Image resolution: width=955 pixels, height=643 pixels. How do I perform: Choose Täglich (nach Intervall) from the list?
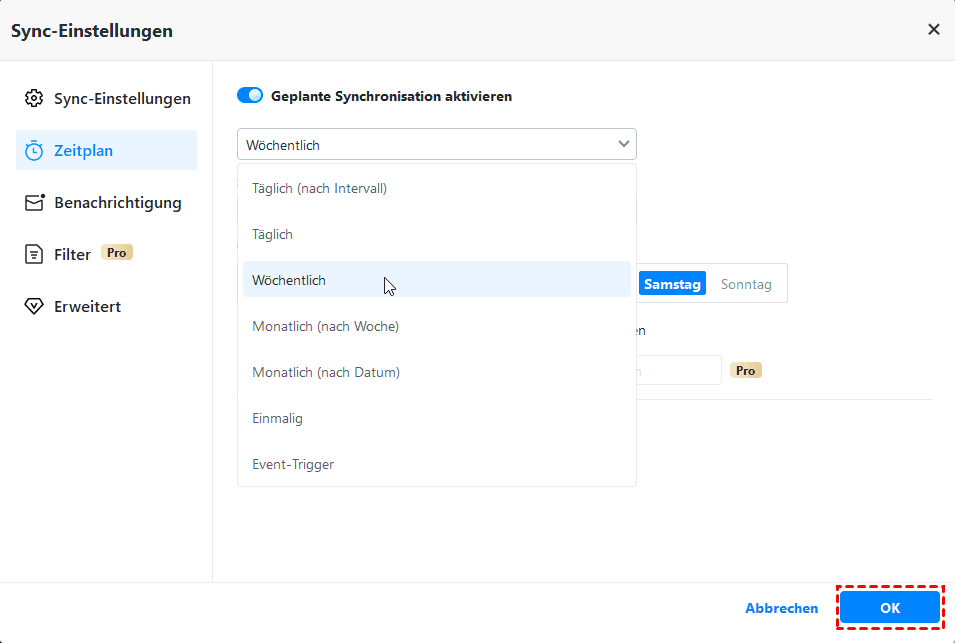coord(319,188)
